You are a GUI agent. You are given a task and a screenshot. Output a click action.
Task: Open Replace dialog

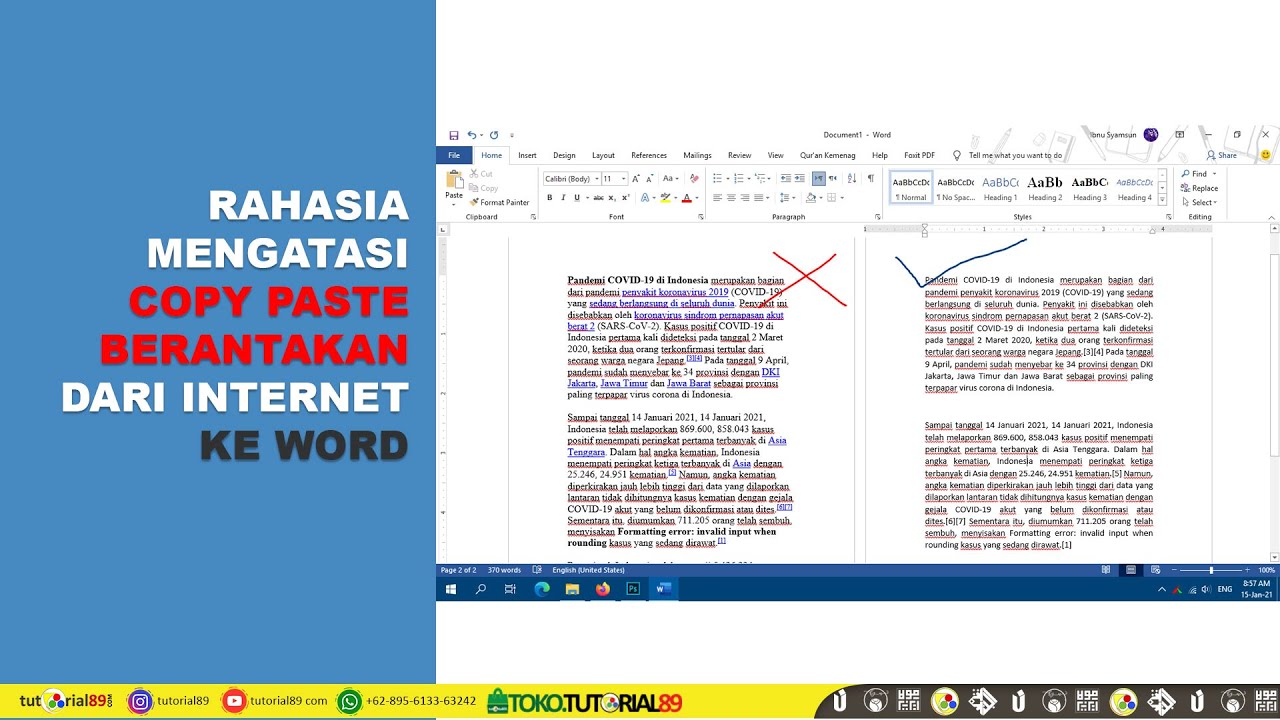click(1200, 188)
